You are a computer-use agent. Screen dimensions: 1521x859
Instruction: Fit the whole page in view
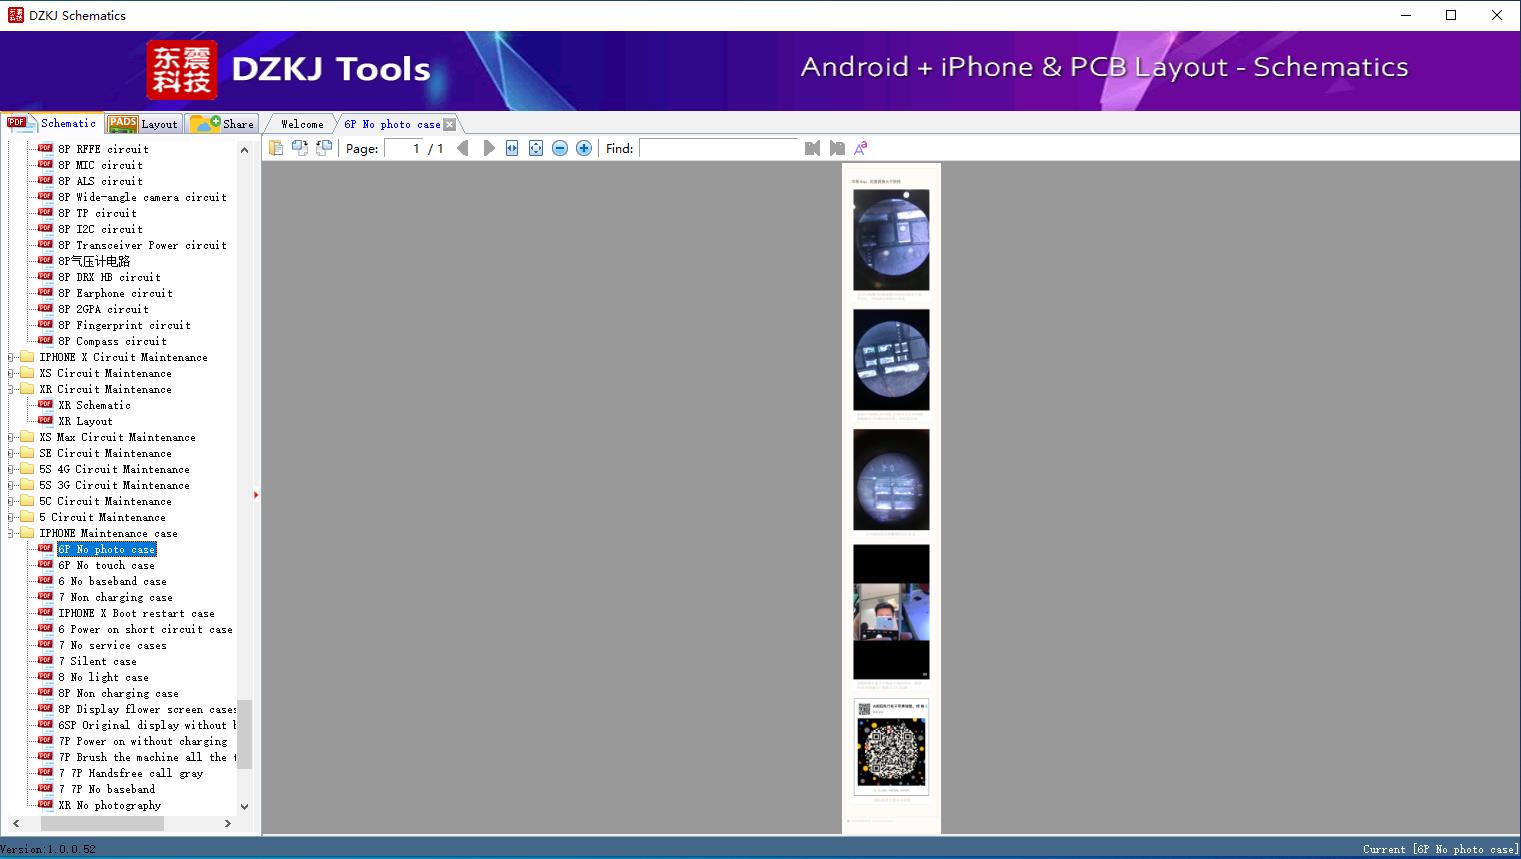click(x=536, y=148)
